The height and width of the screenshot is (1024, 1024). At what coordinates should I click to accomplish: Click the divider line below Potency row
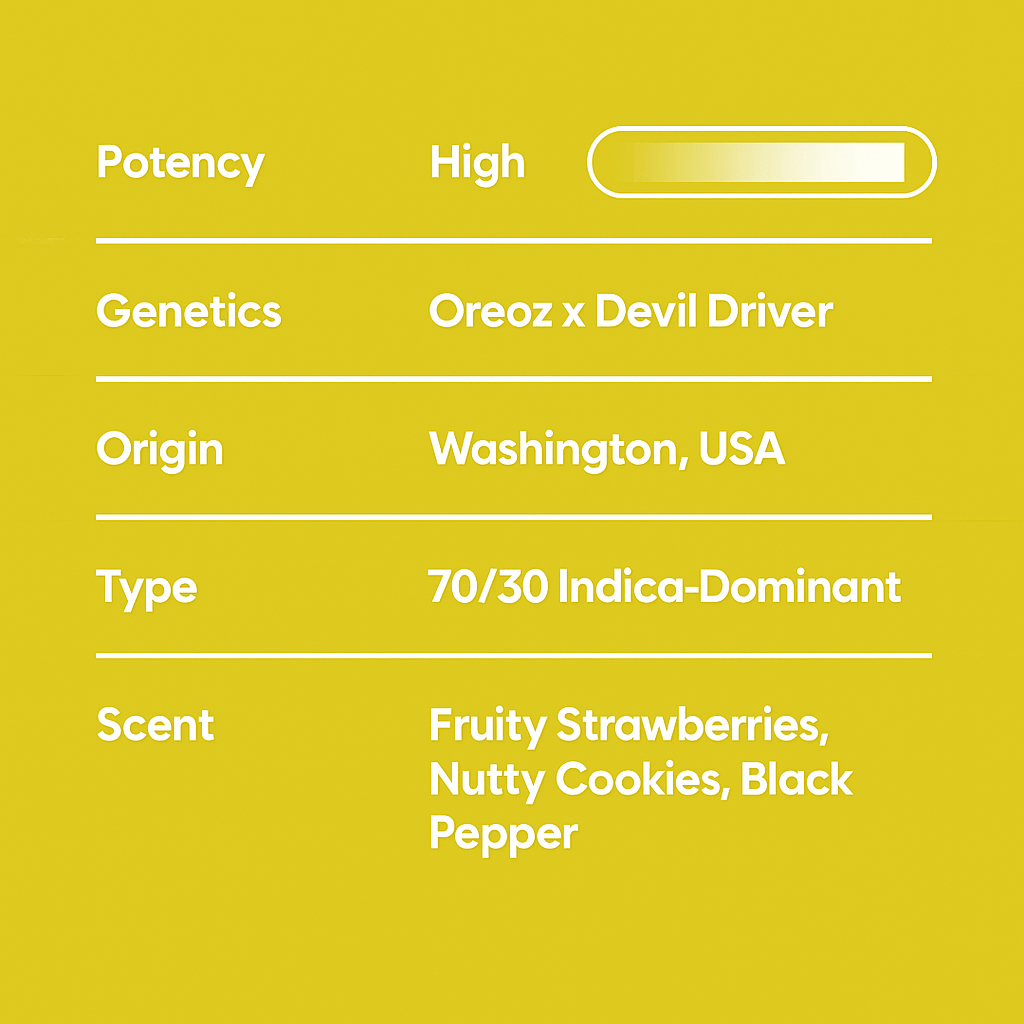[x=513, y=241]
